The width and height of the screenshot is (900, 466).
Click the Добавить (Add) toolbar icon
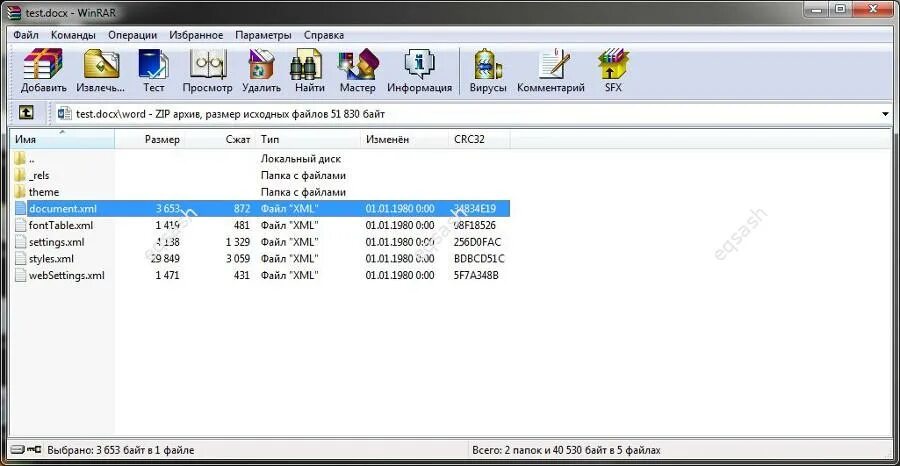tap(43, 64)
